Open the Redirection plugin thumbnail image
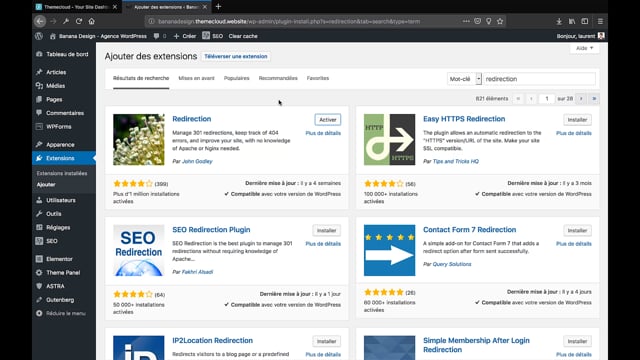This screenshot has height=360, width=640. click(139, 140)
